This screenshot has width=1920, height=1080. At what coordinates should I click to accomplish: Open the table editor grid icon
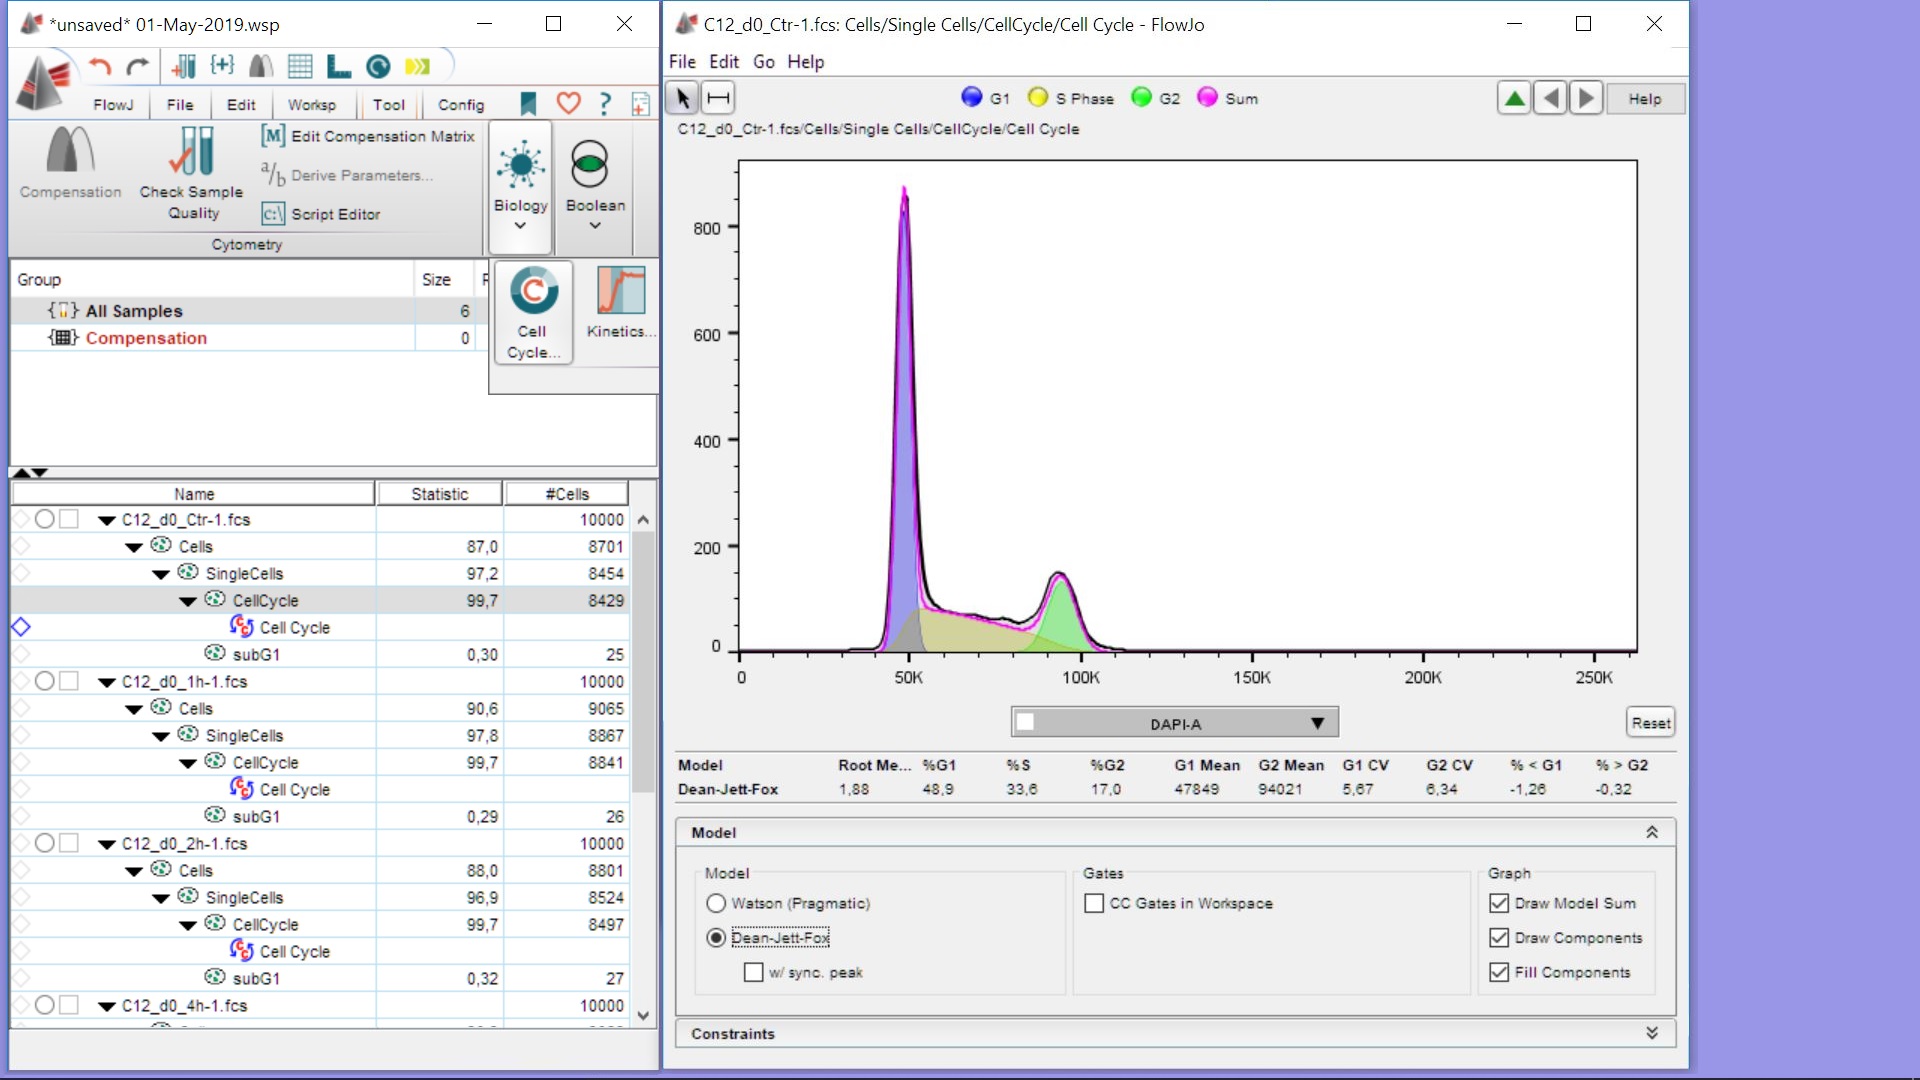click(x=300, y=67)
